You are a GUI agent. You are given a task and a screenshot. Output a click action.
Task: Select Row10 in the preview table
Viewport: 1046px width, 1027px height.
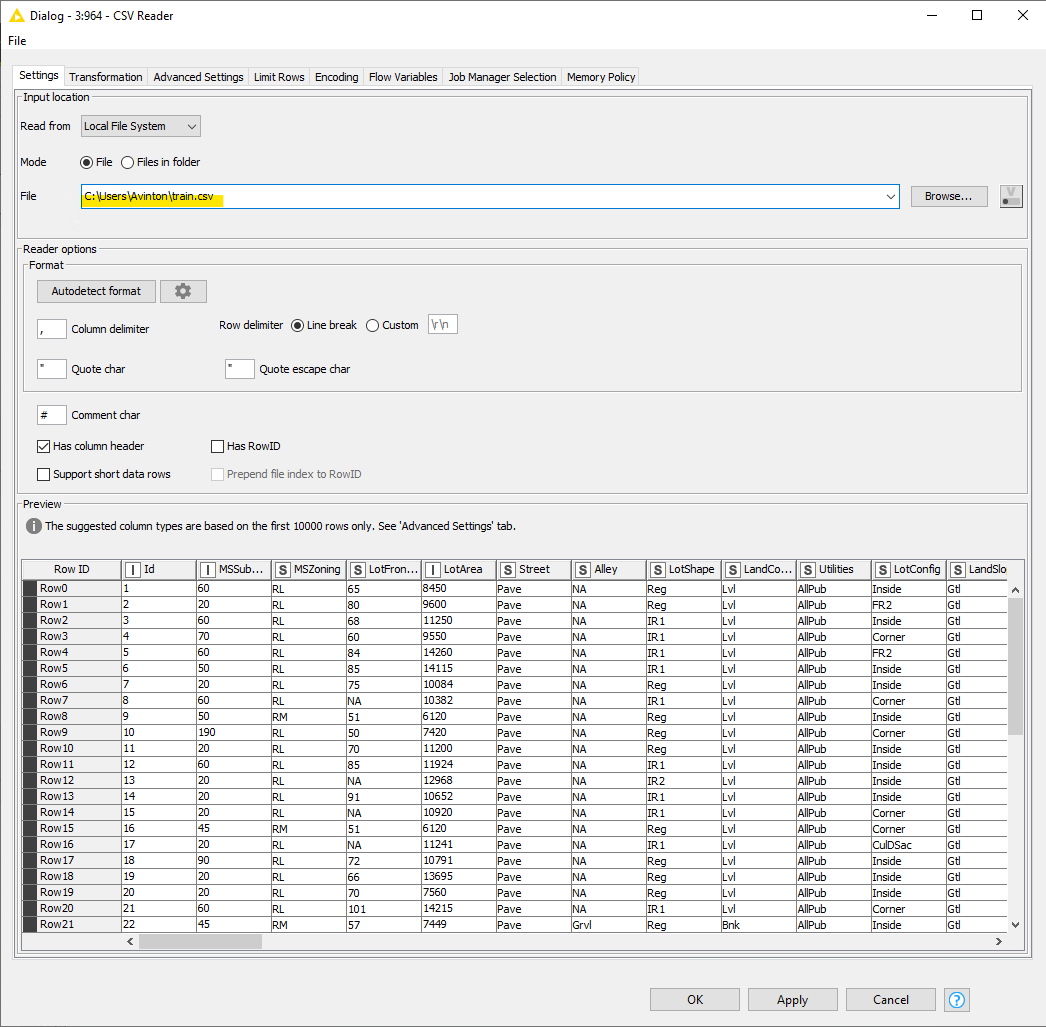coord(71,748)
